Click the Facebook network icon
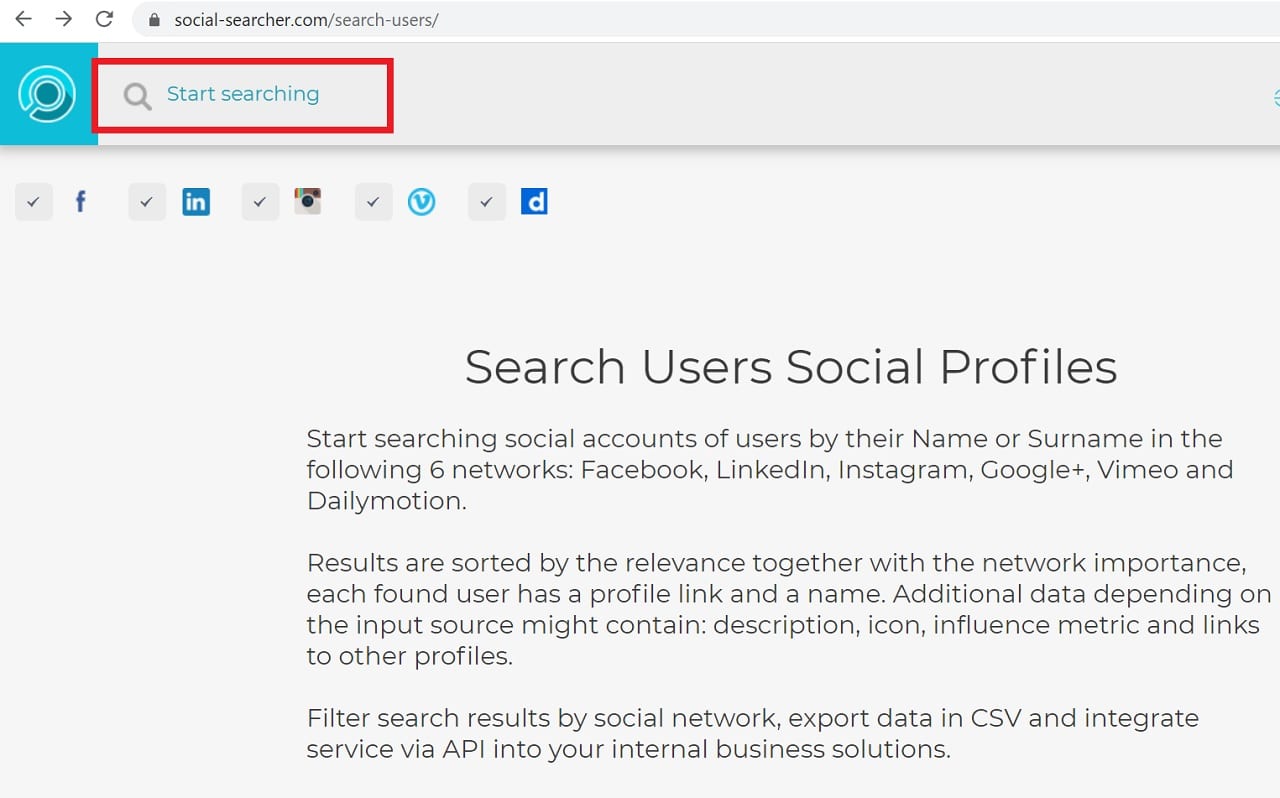This screenshot has height=798, width=1280. pyautogui.click(x=81, y=202)
